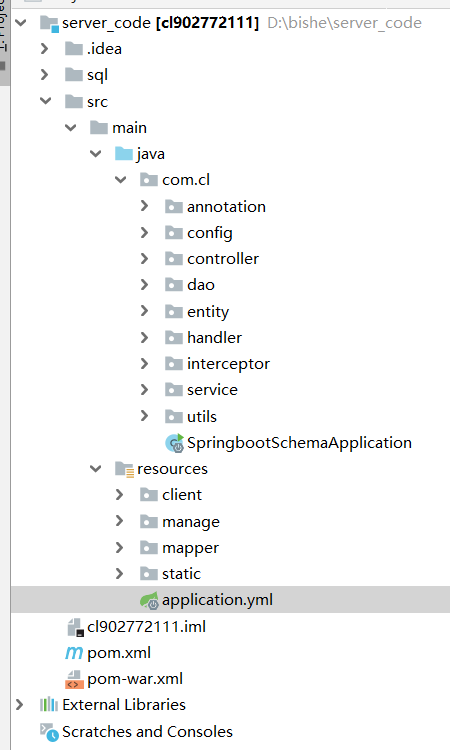Select the service package
This screenshot has height=750, width=450.
212,390
